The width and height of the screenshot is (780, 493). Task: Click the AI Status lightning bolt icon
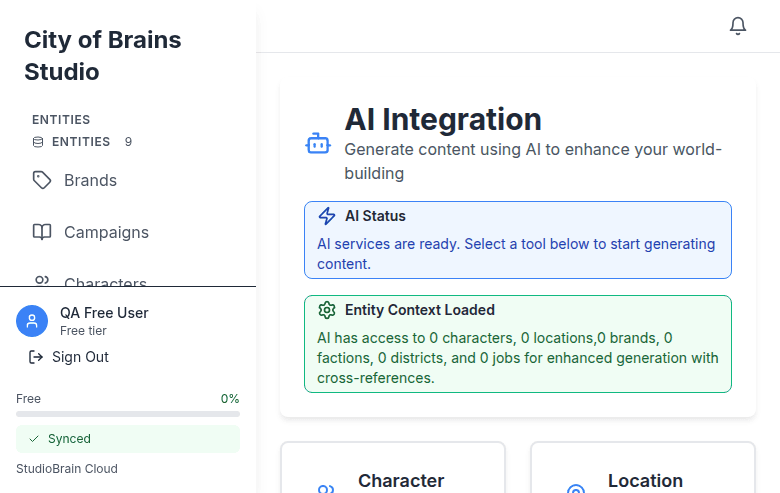coord(327,216)
